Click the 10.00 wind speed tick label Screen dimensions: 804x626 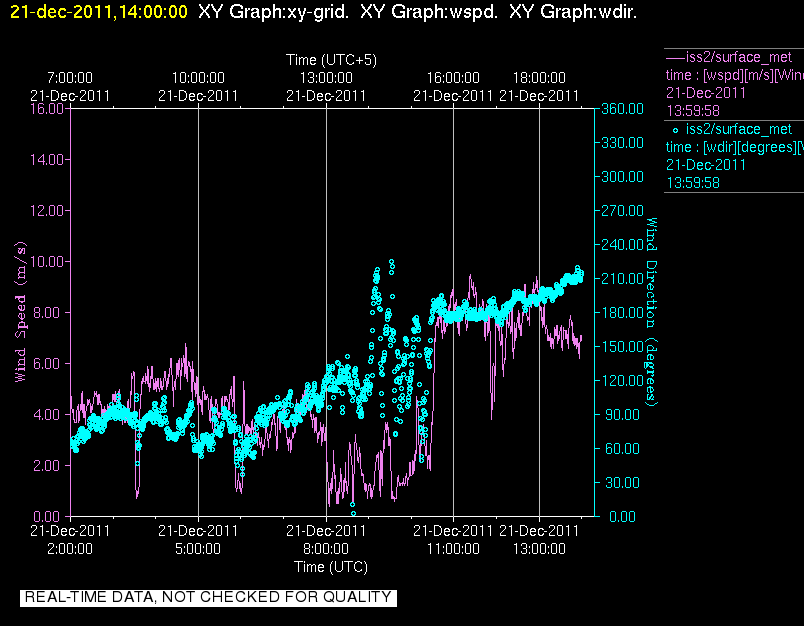coord(47,261)
